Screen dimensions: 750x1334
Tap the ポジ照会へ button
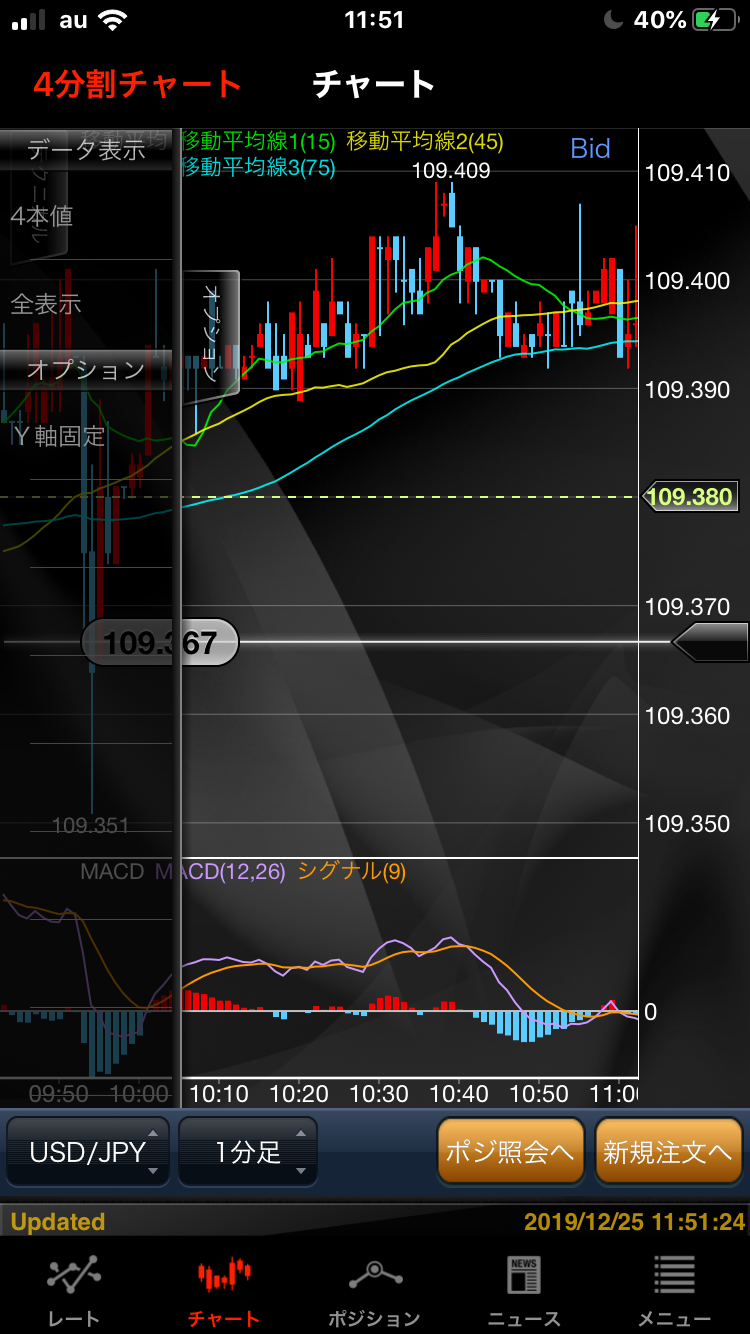pos(510,1152)
